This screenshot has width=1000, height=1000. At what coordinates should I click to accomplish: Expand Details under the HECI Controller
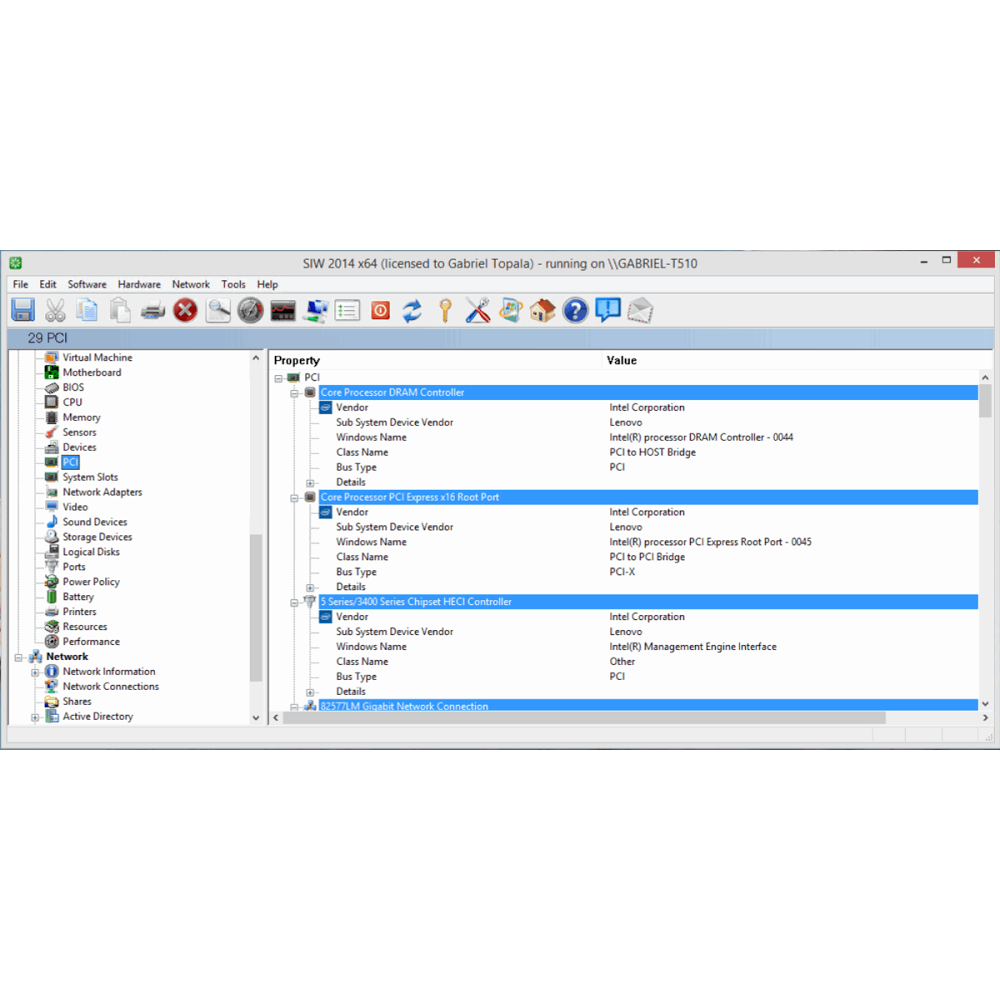[310, 692]
